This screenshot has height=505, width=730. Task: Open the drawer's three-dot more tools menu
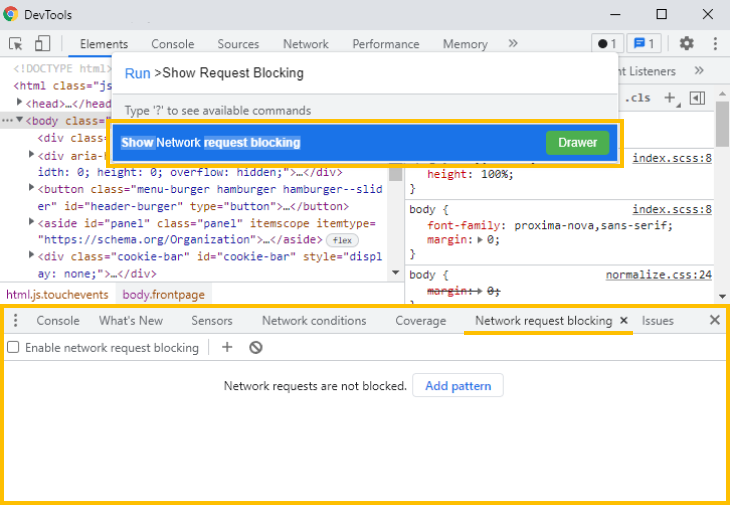point(15,320)
